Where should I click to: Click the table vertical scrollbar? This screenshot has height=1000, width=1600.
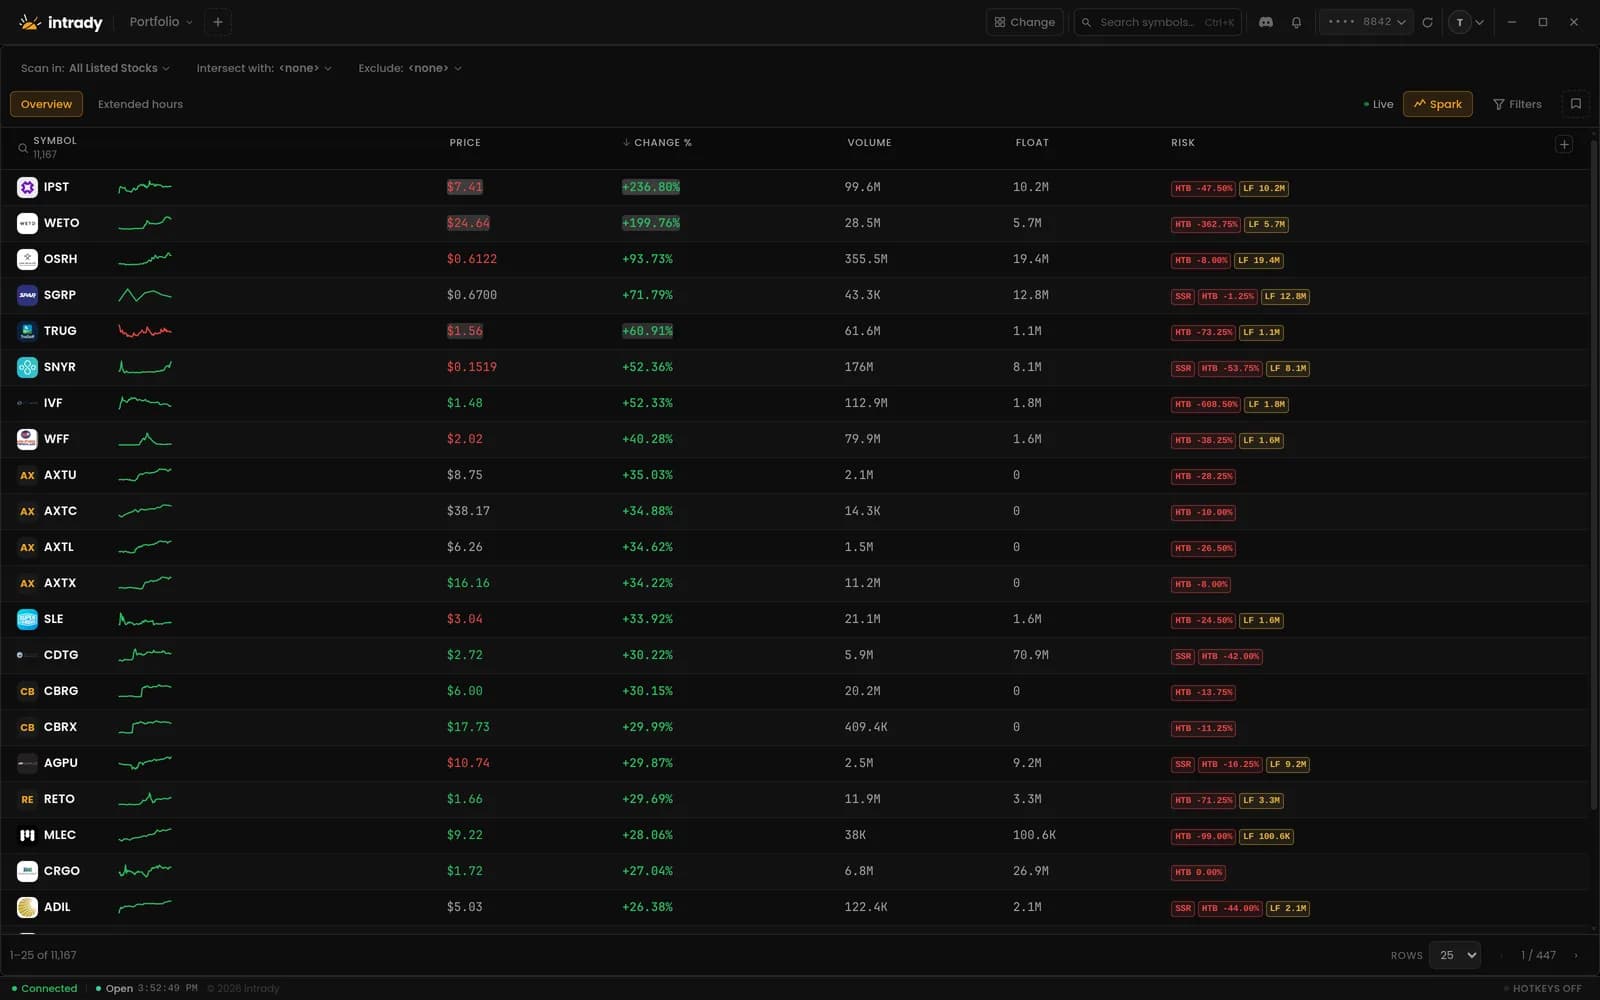tap(1594, 475)
